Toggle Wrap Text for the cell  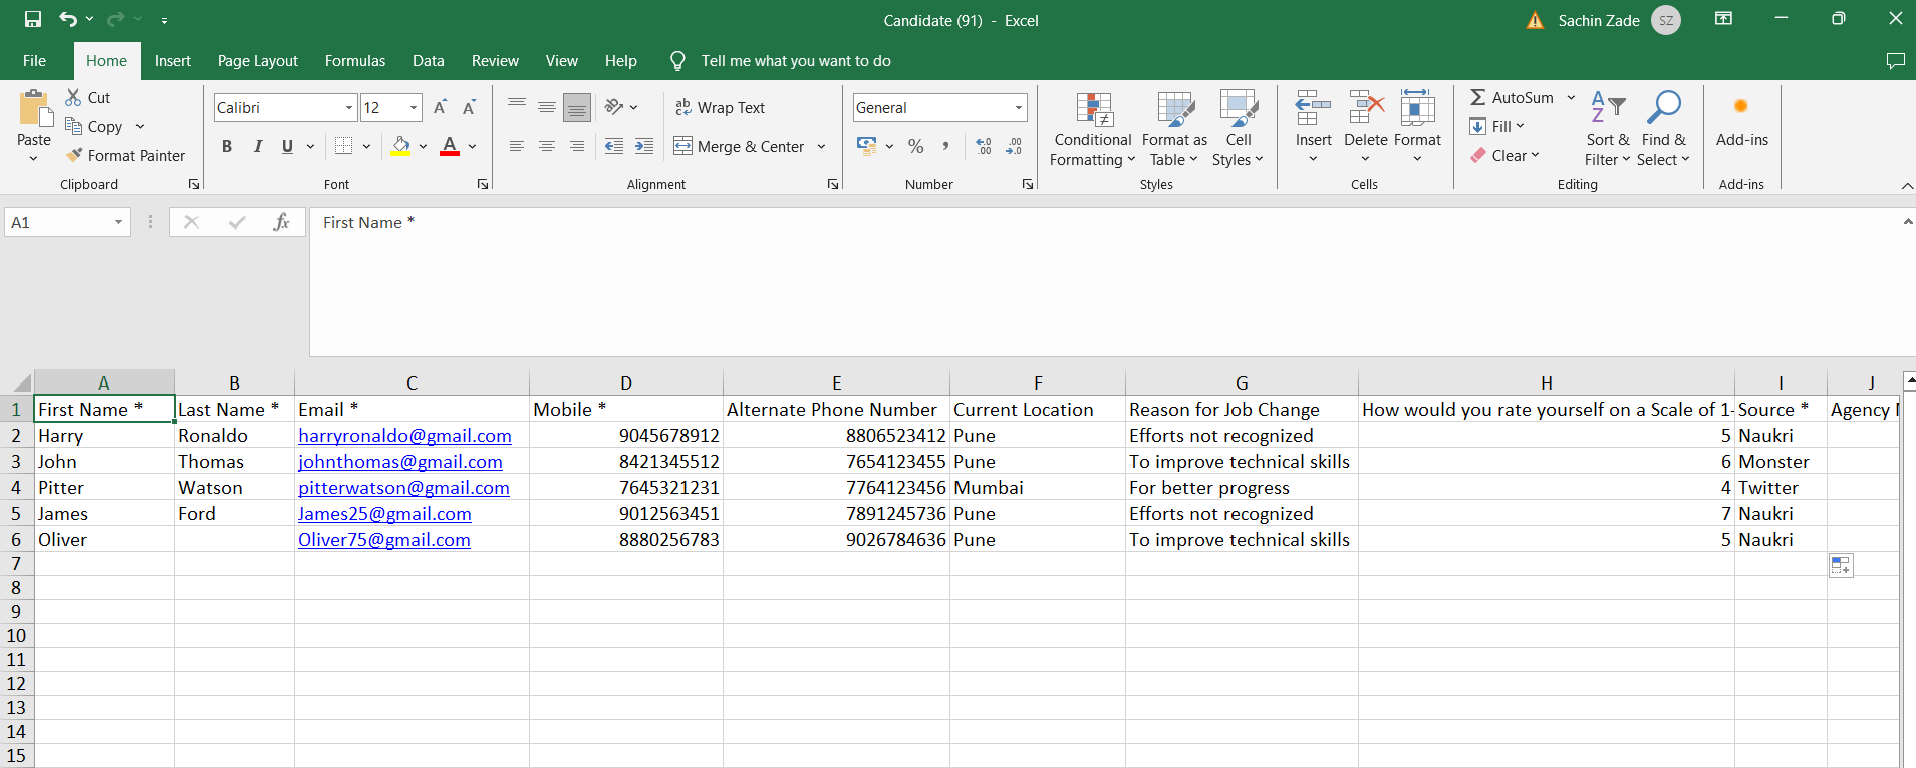click(x=720, y=107)
